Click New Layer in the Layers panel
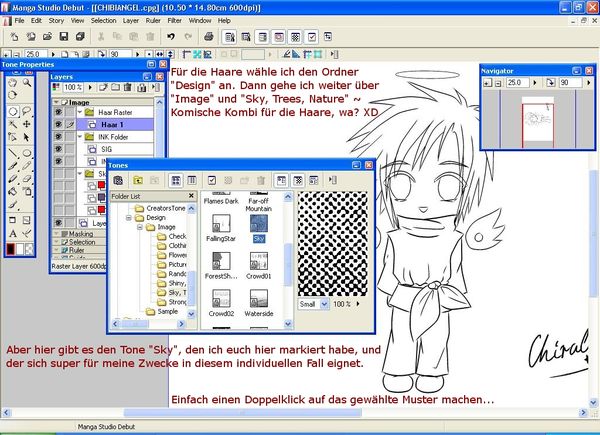Screen dimensions: 600x435 (103, 88)
